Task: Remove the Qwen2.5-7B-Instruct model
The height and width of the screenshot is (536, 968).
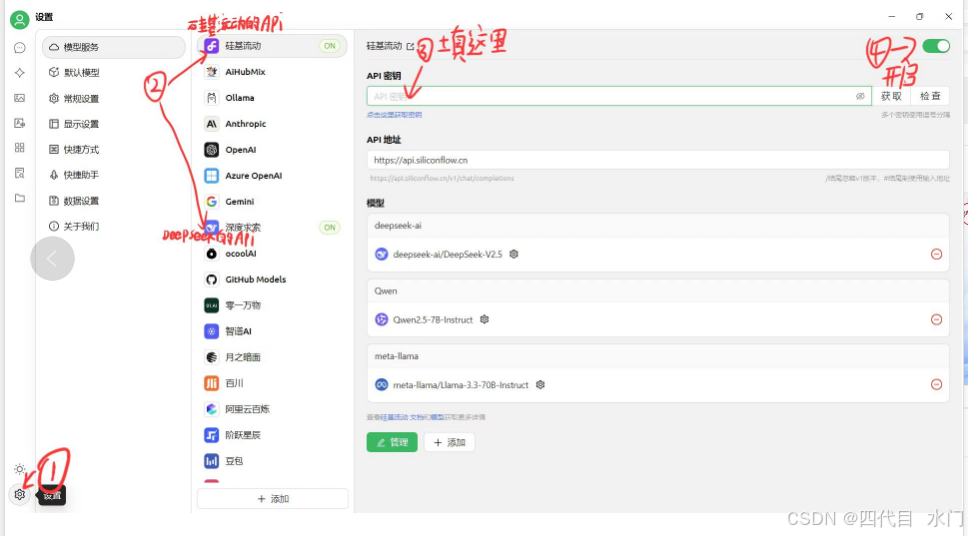Action: tap(937, 319)
